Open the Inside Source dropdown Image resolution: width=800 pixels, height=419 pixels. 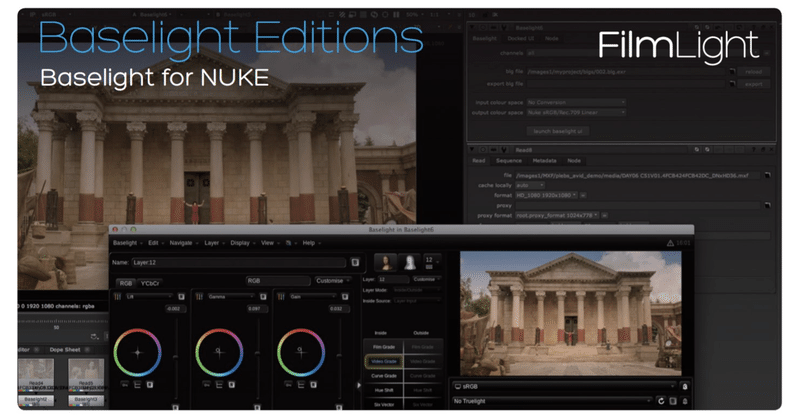(416, 301)
